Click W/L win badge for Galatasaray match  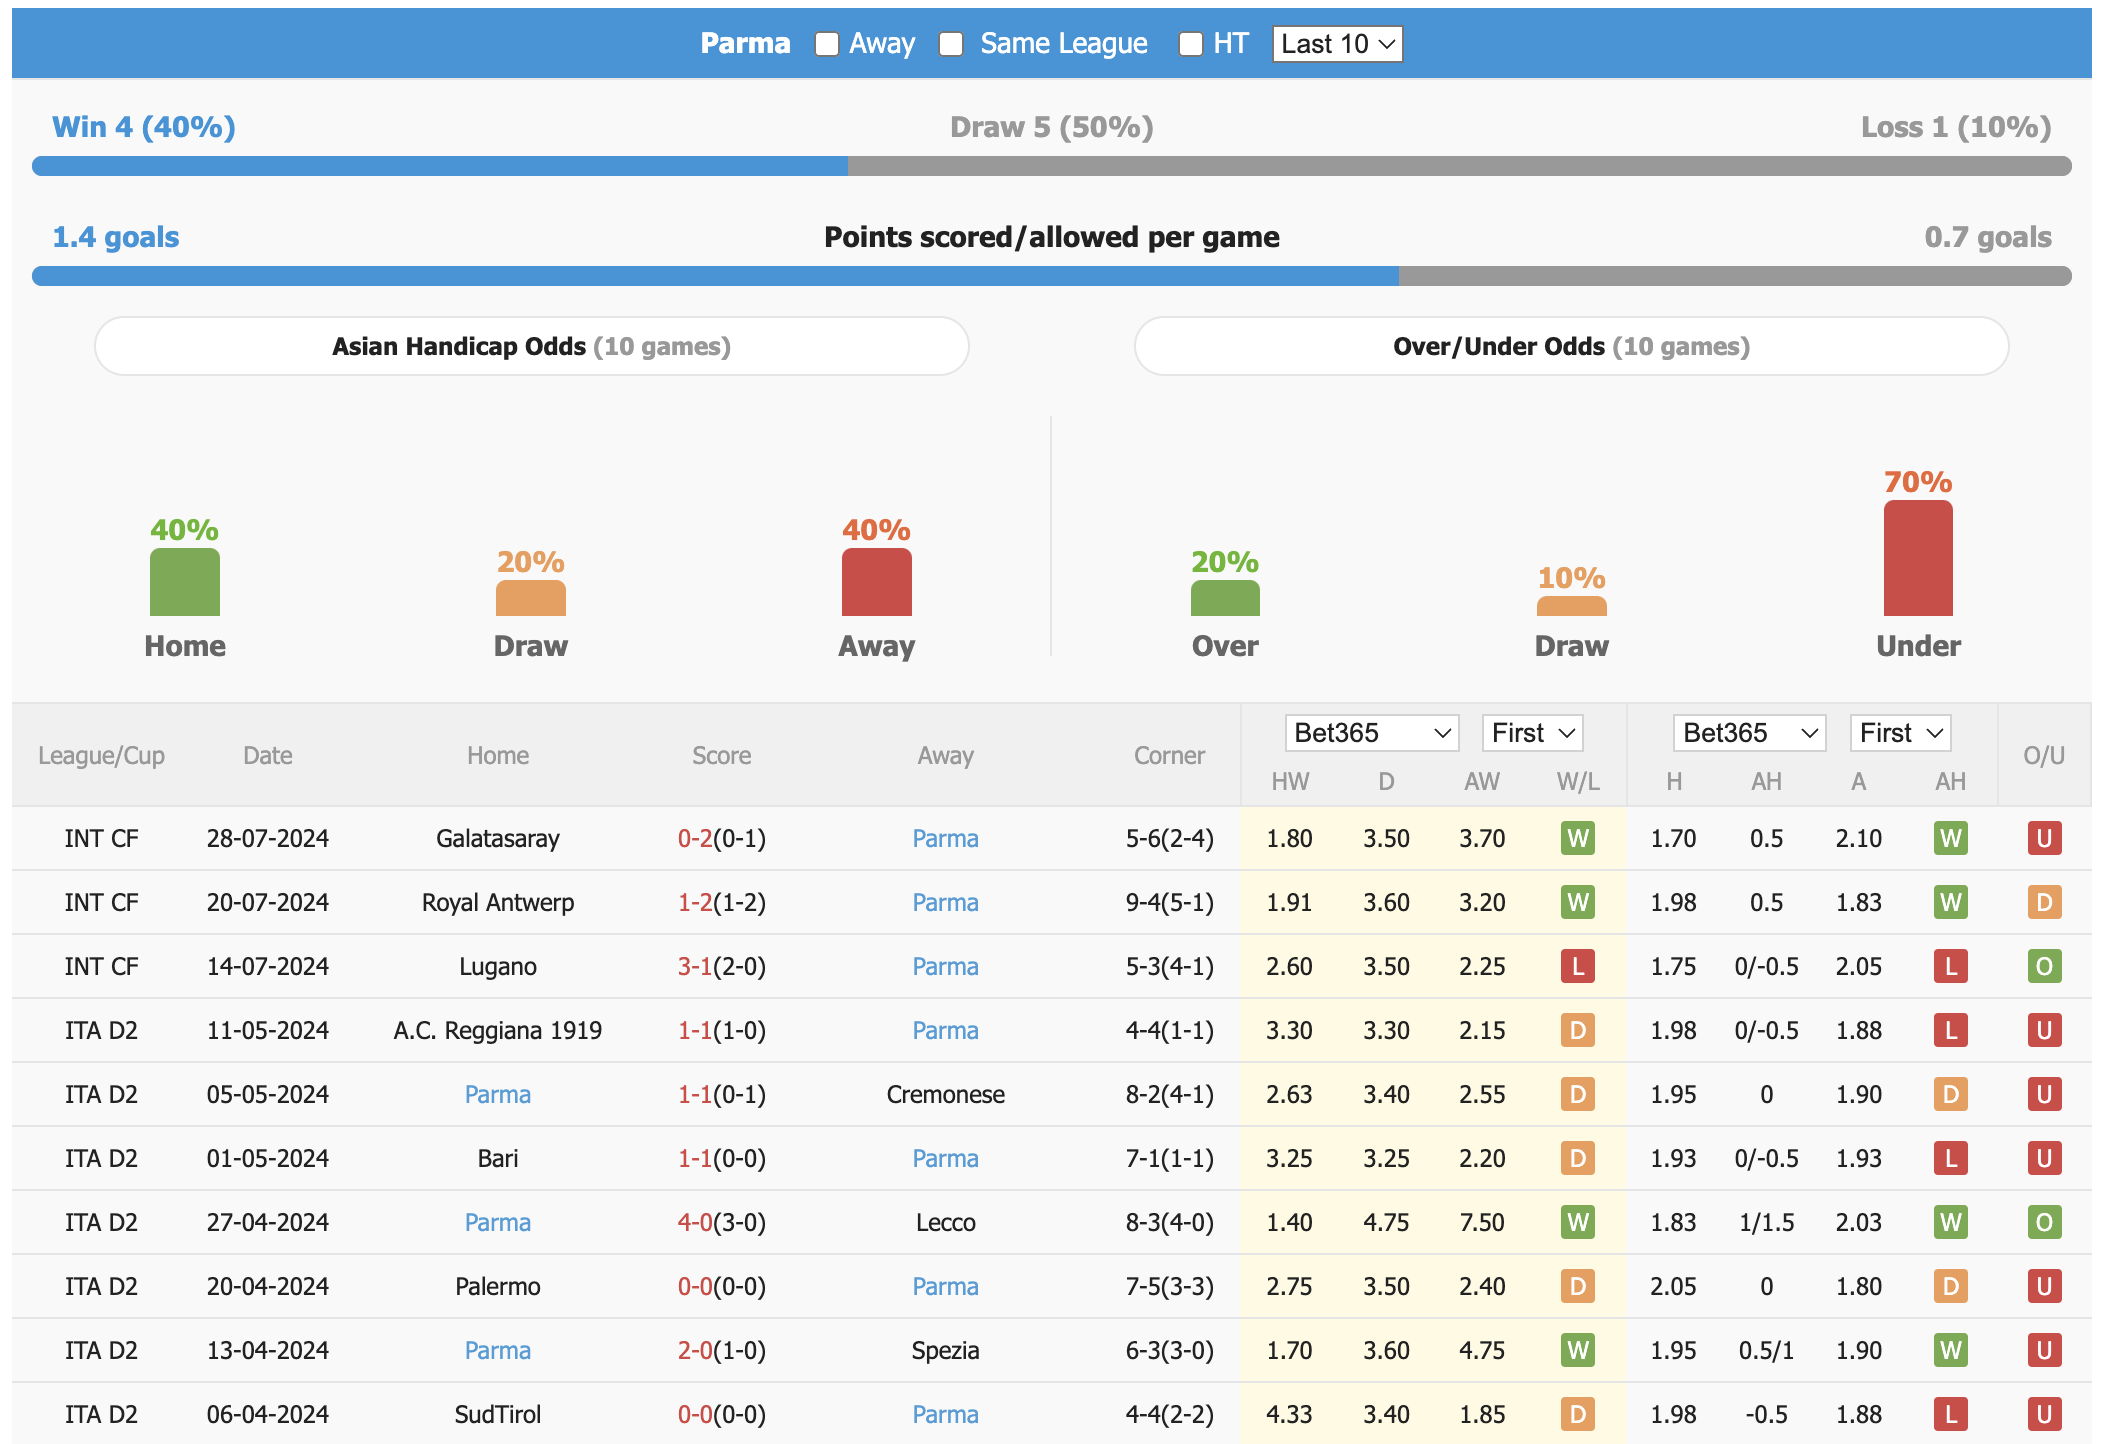pyautogui.click(x=1577, y=838)
